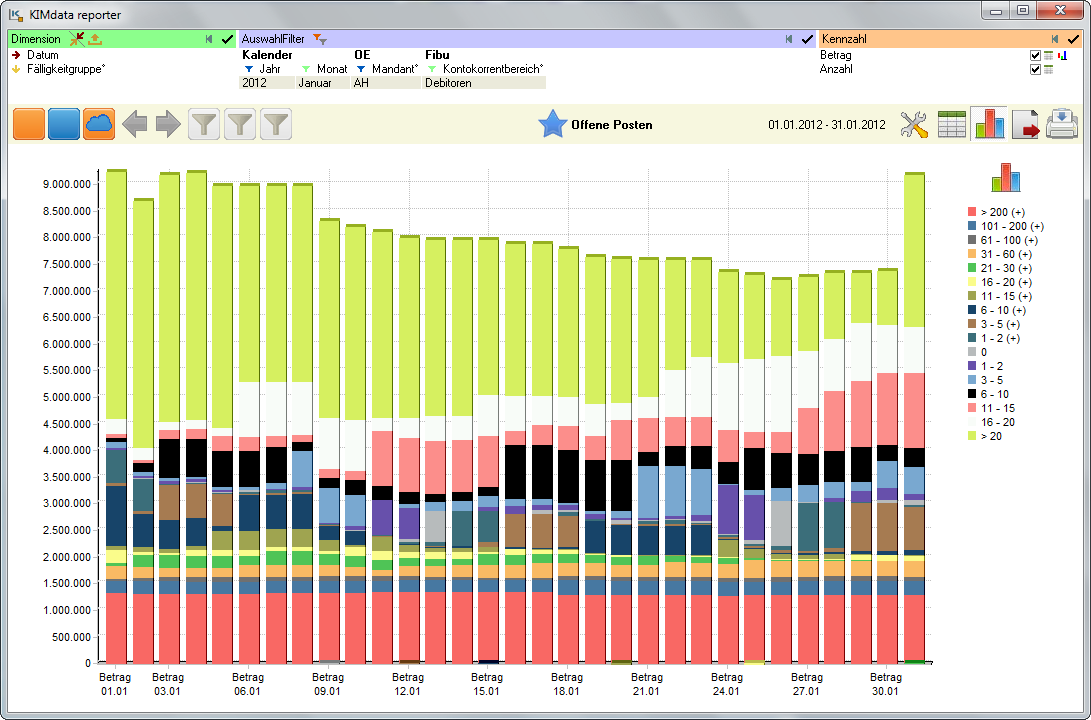This screenshot has height=720, width=1091.
Task: Click the Offene Posten star favorite
Action: [x=552, y=125]
